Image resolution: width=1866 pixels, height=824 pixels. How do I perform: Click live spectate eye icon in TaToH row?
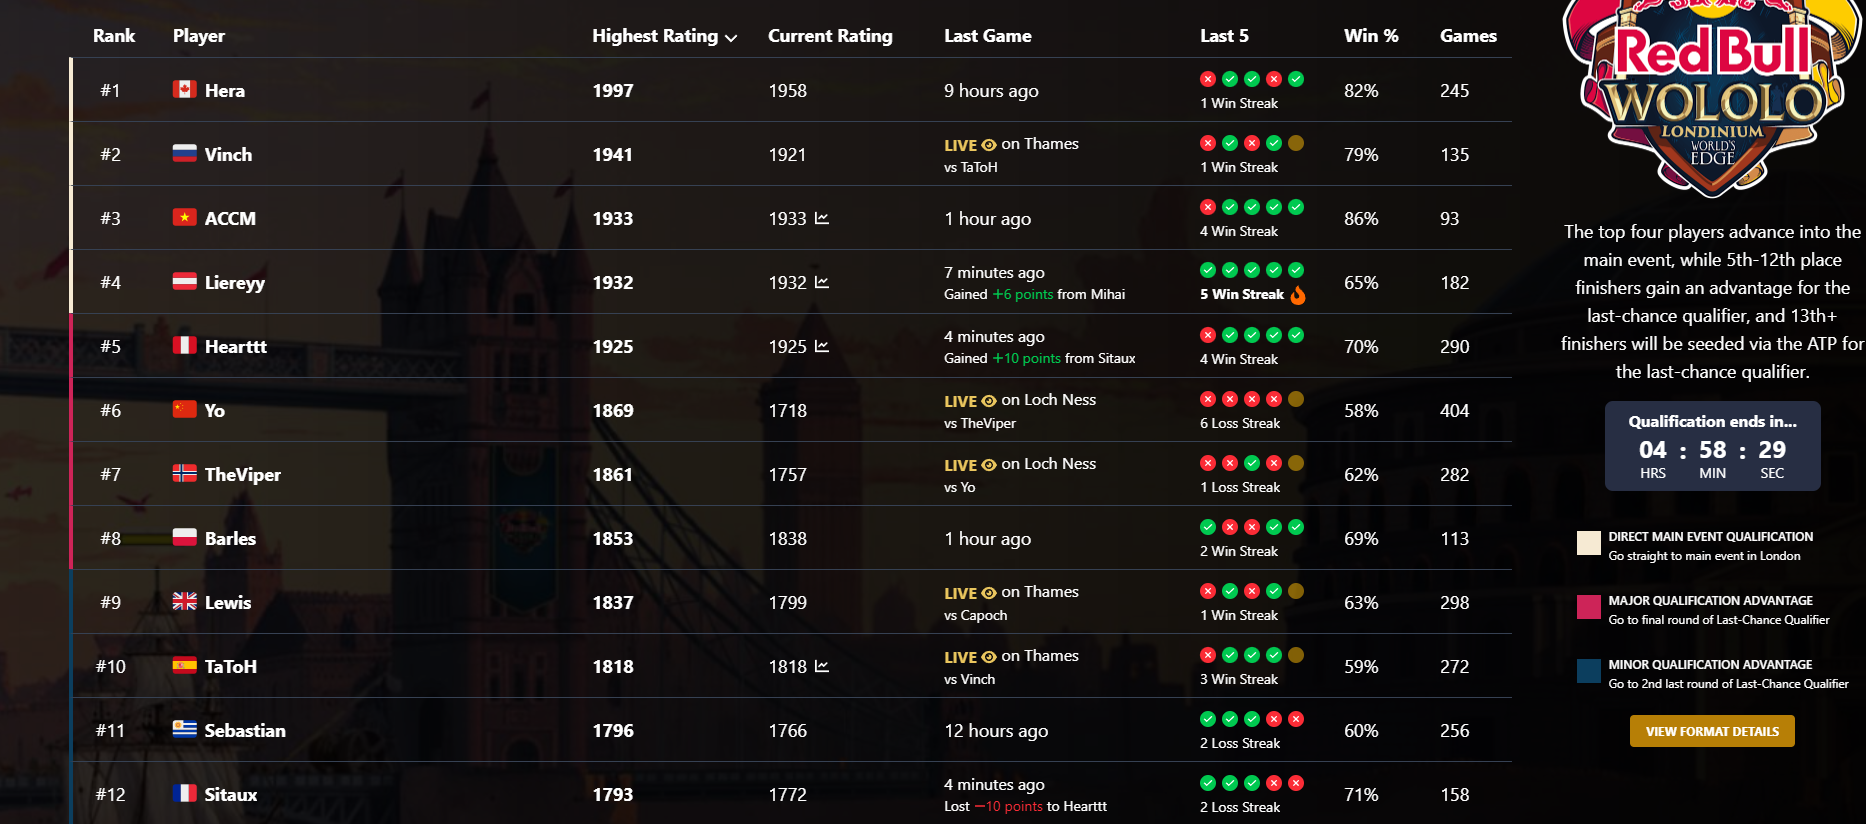(989, 657)
